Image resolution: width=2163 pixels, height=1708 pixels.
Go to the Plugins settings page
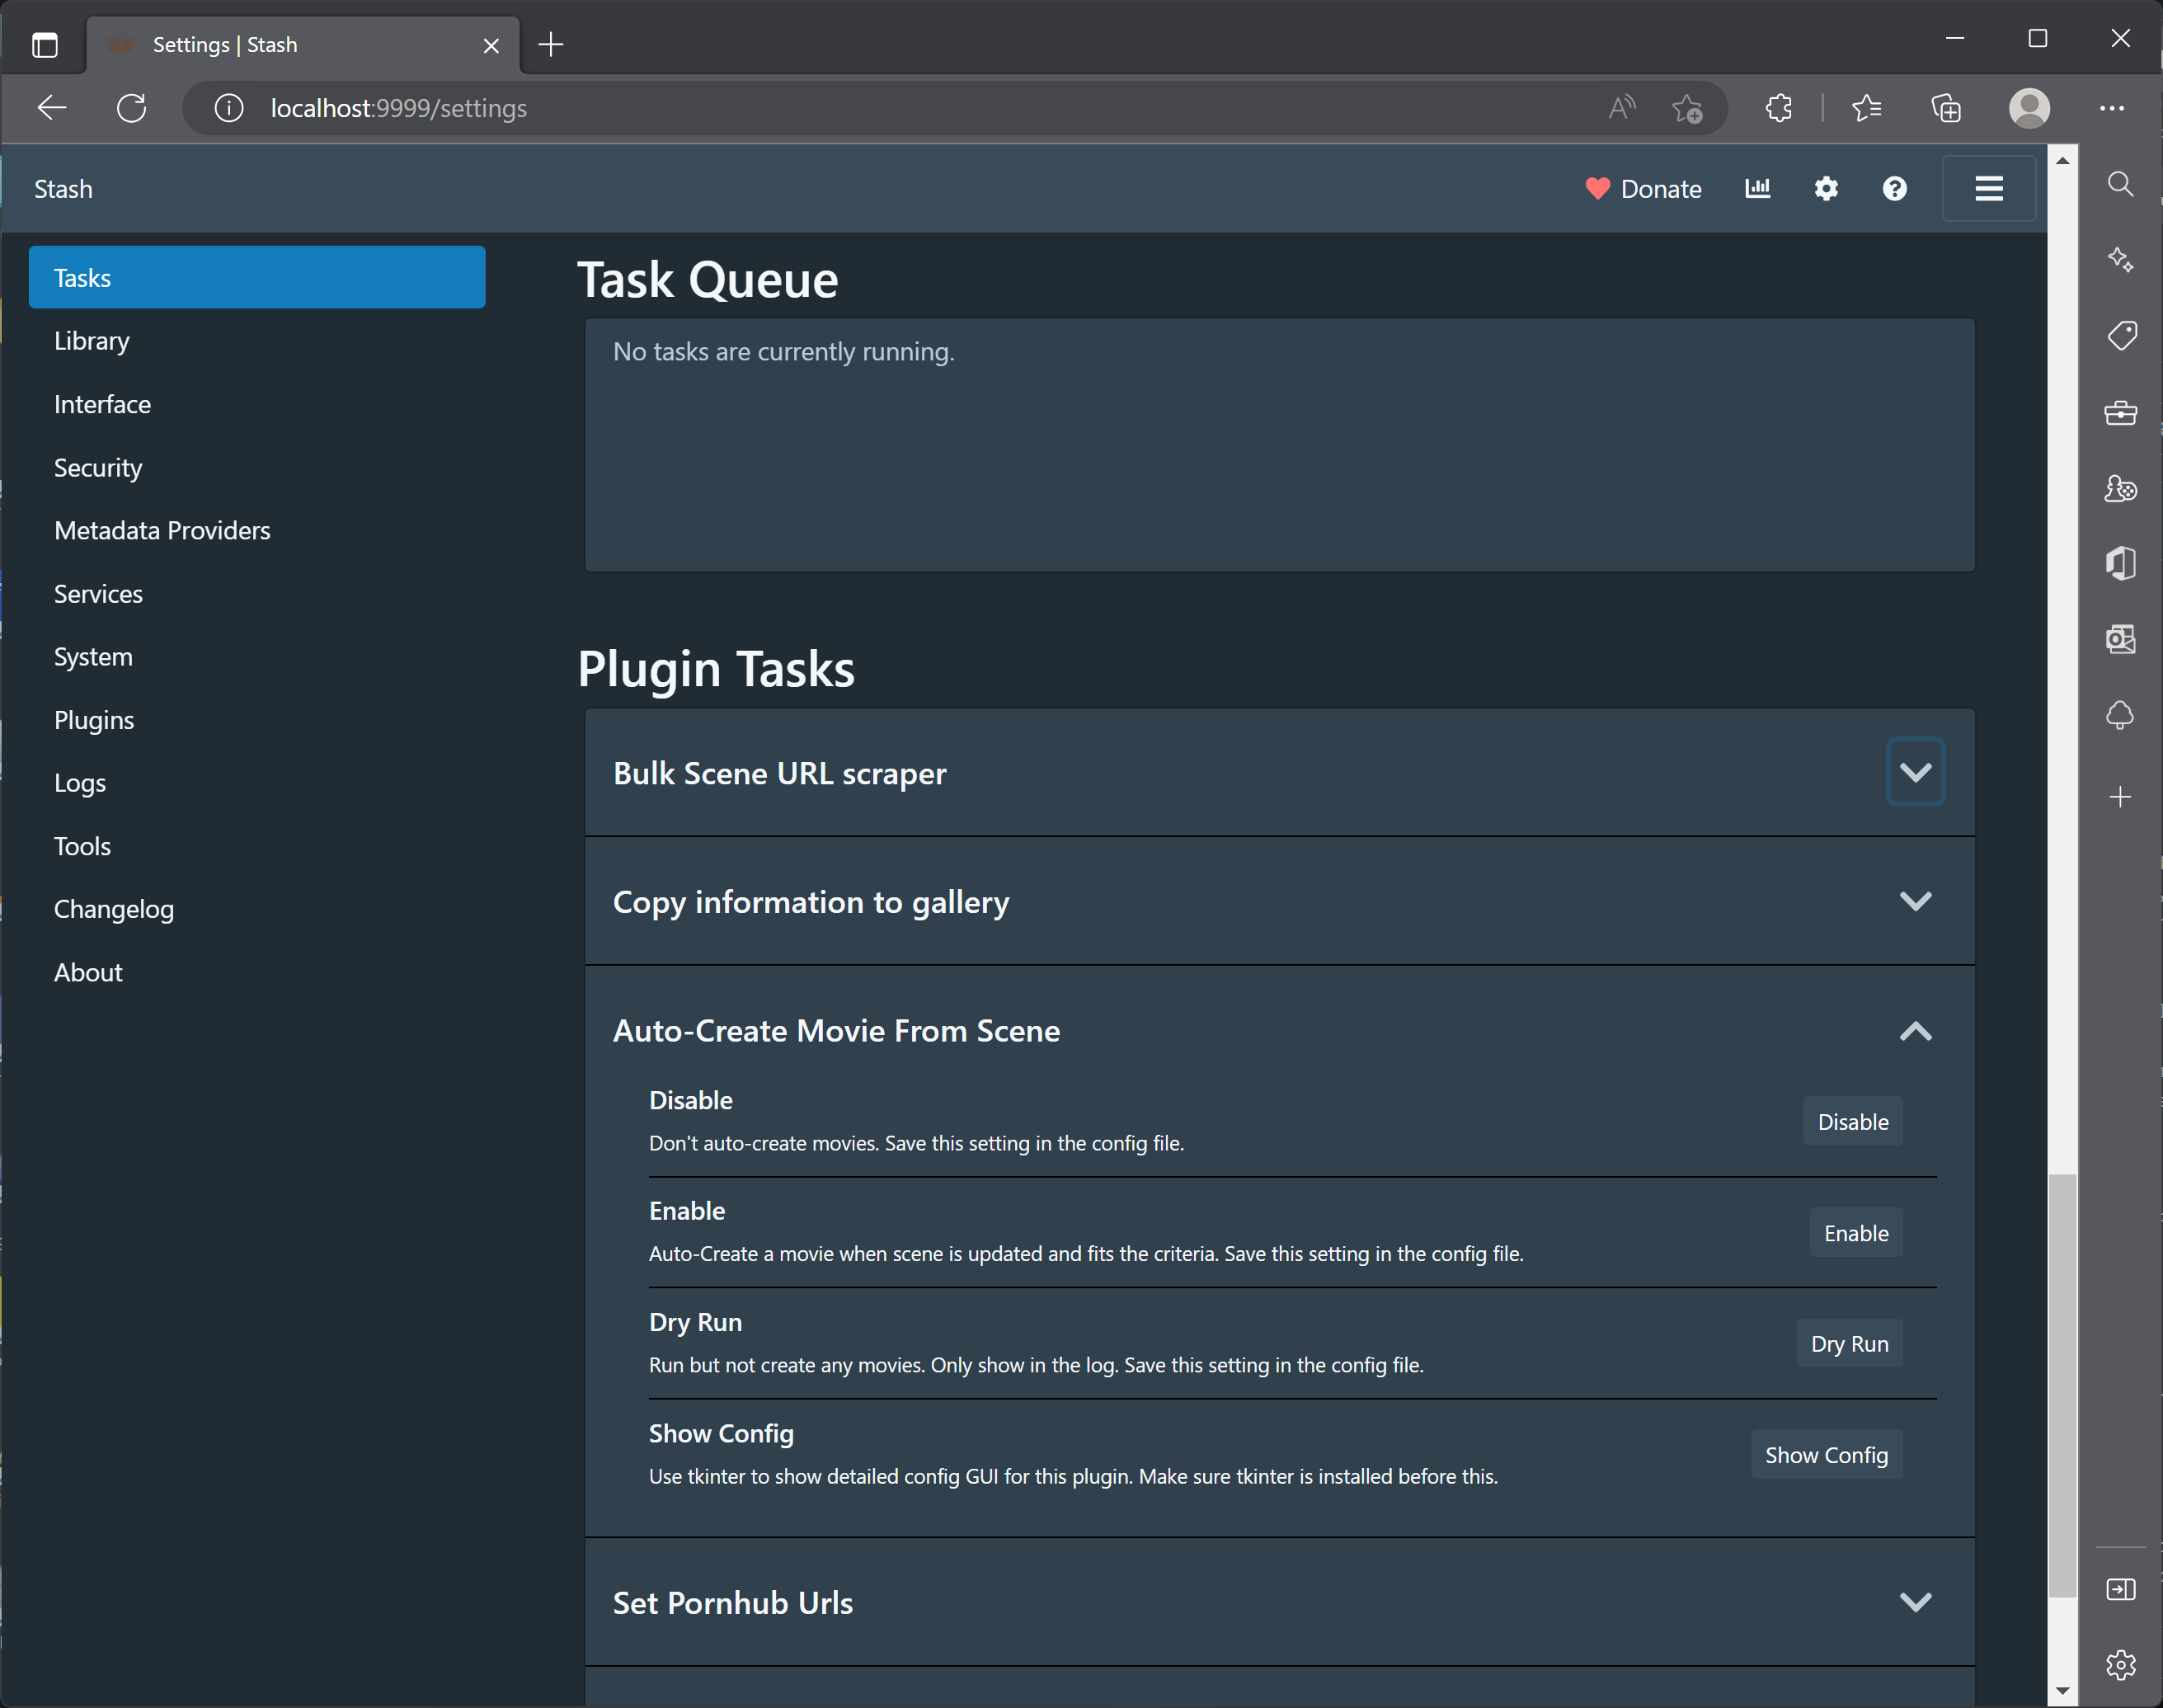[94, 720]
